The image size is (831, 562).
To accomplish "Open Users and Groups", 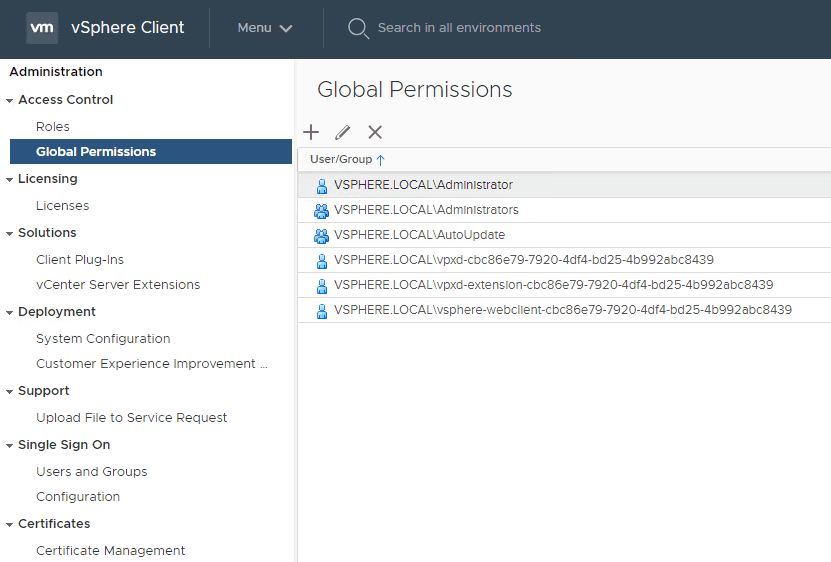I will pos(92,472).
